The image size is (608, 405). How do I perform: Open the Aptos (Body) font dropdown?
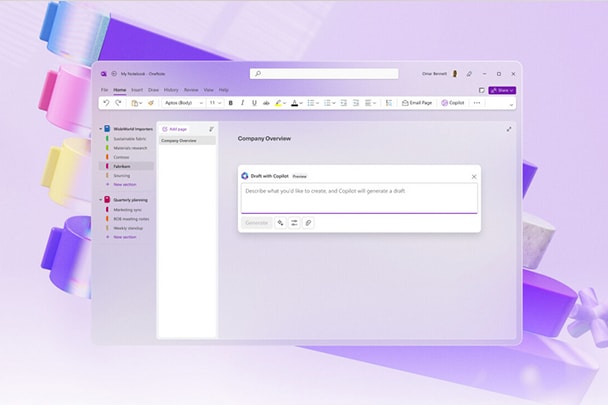pos(184,103)
